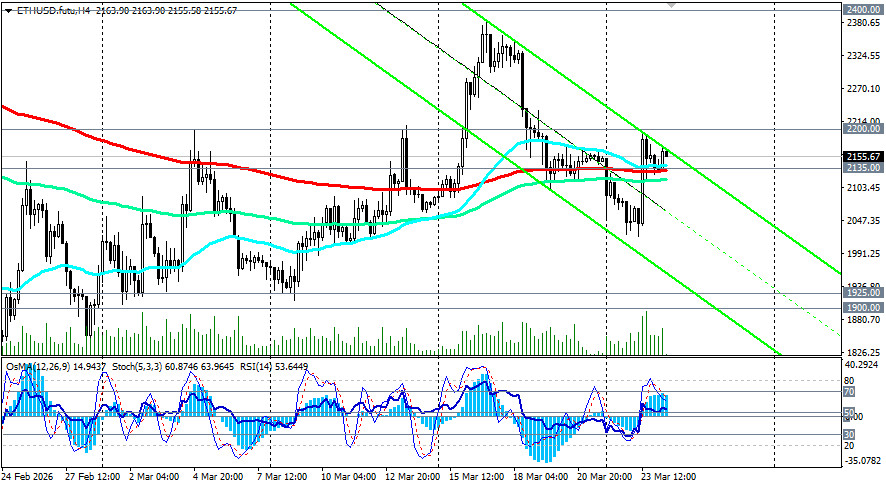The image size is (886, 485).
Task: Click the grey chart shift triangle marker
Action: (x=671, y=4)
